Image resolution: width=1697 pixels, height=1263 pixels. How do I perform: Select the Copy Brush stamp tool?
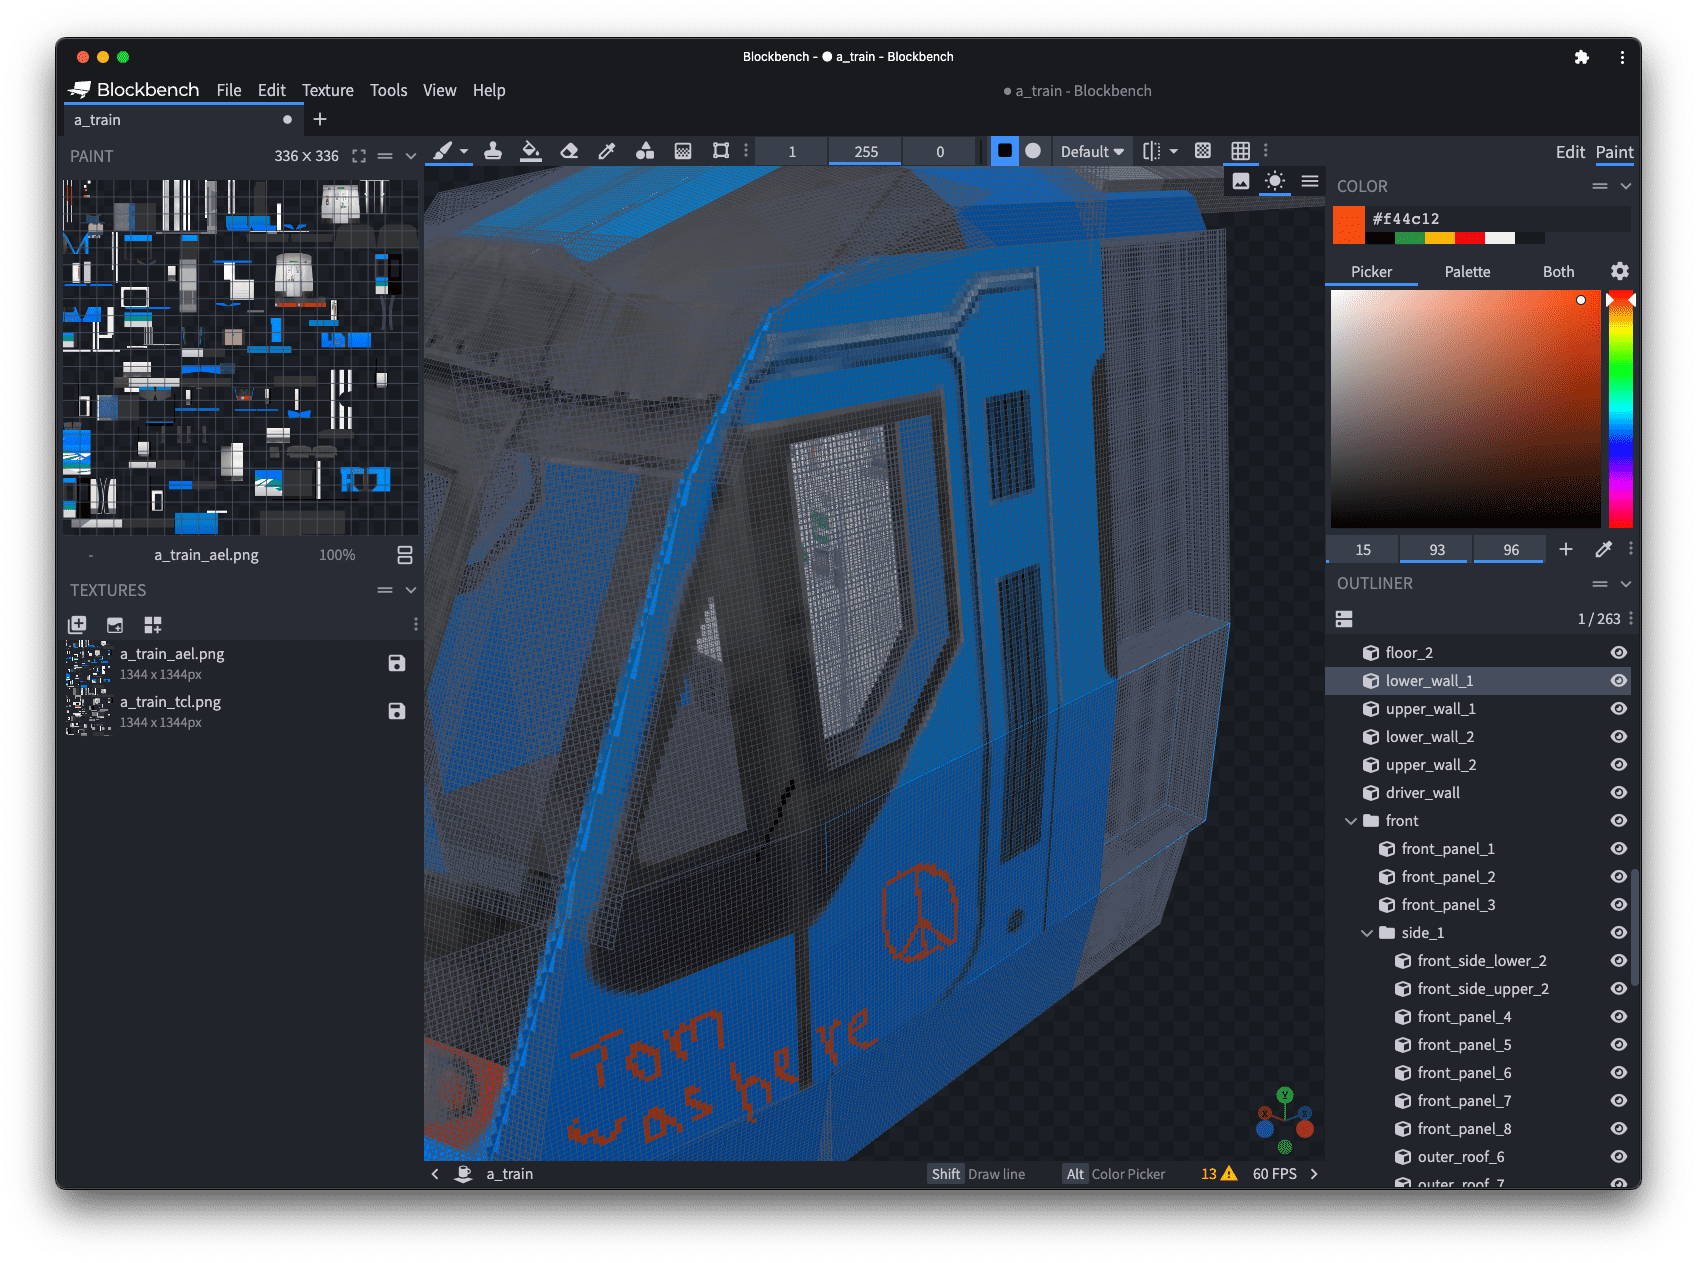point(493,151)
